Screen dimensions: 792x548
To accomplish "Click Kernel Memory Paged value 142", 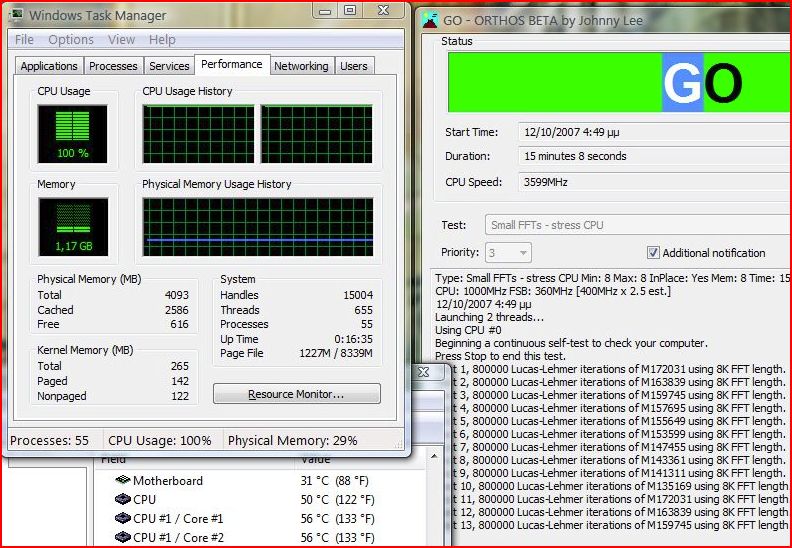I will point(180,381).
